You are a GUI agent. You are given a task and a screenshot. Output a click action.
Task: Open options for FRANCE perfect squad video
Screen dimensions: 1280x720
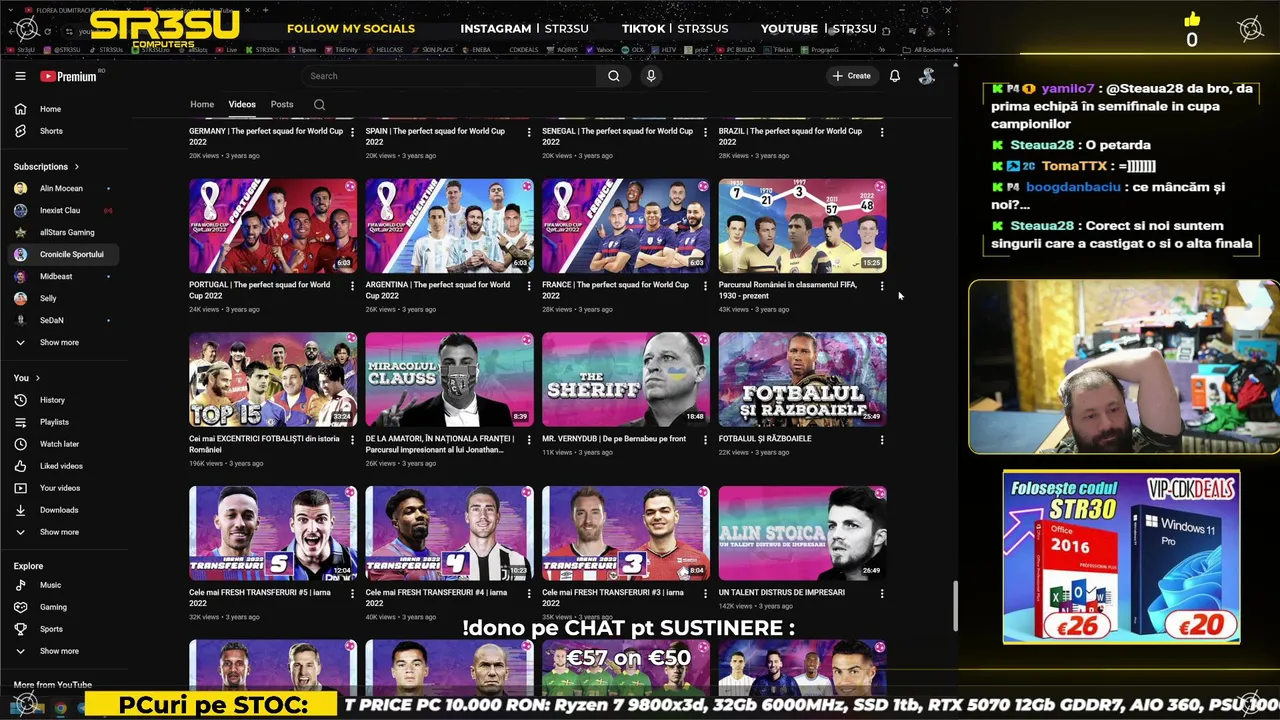[705, 286]
